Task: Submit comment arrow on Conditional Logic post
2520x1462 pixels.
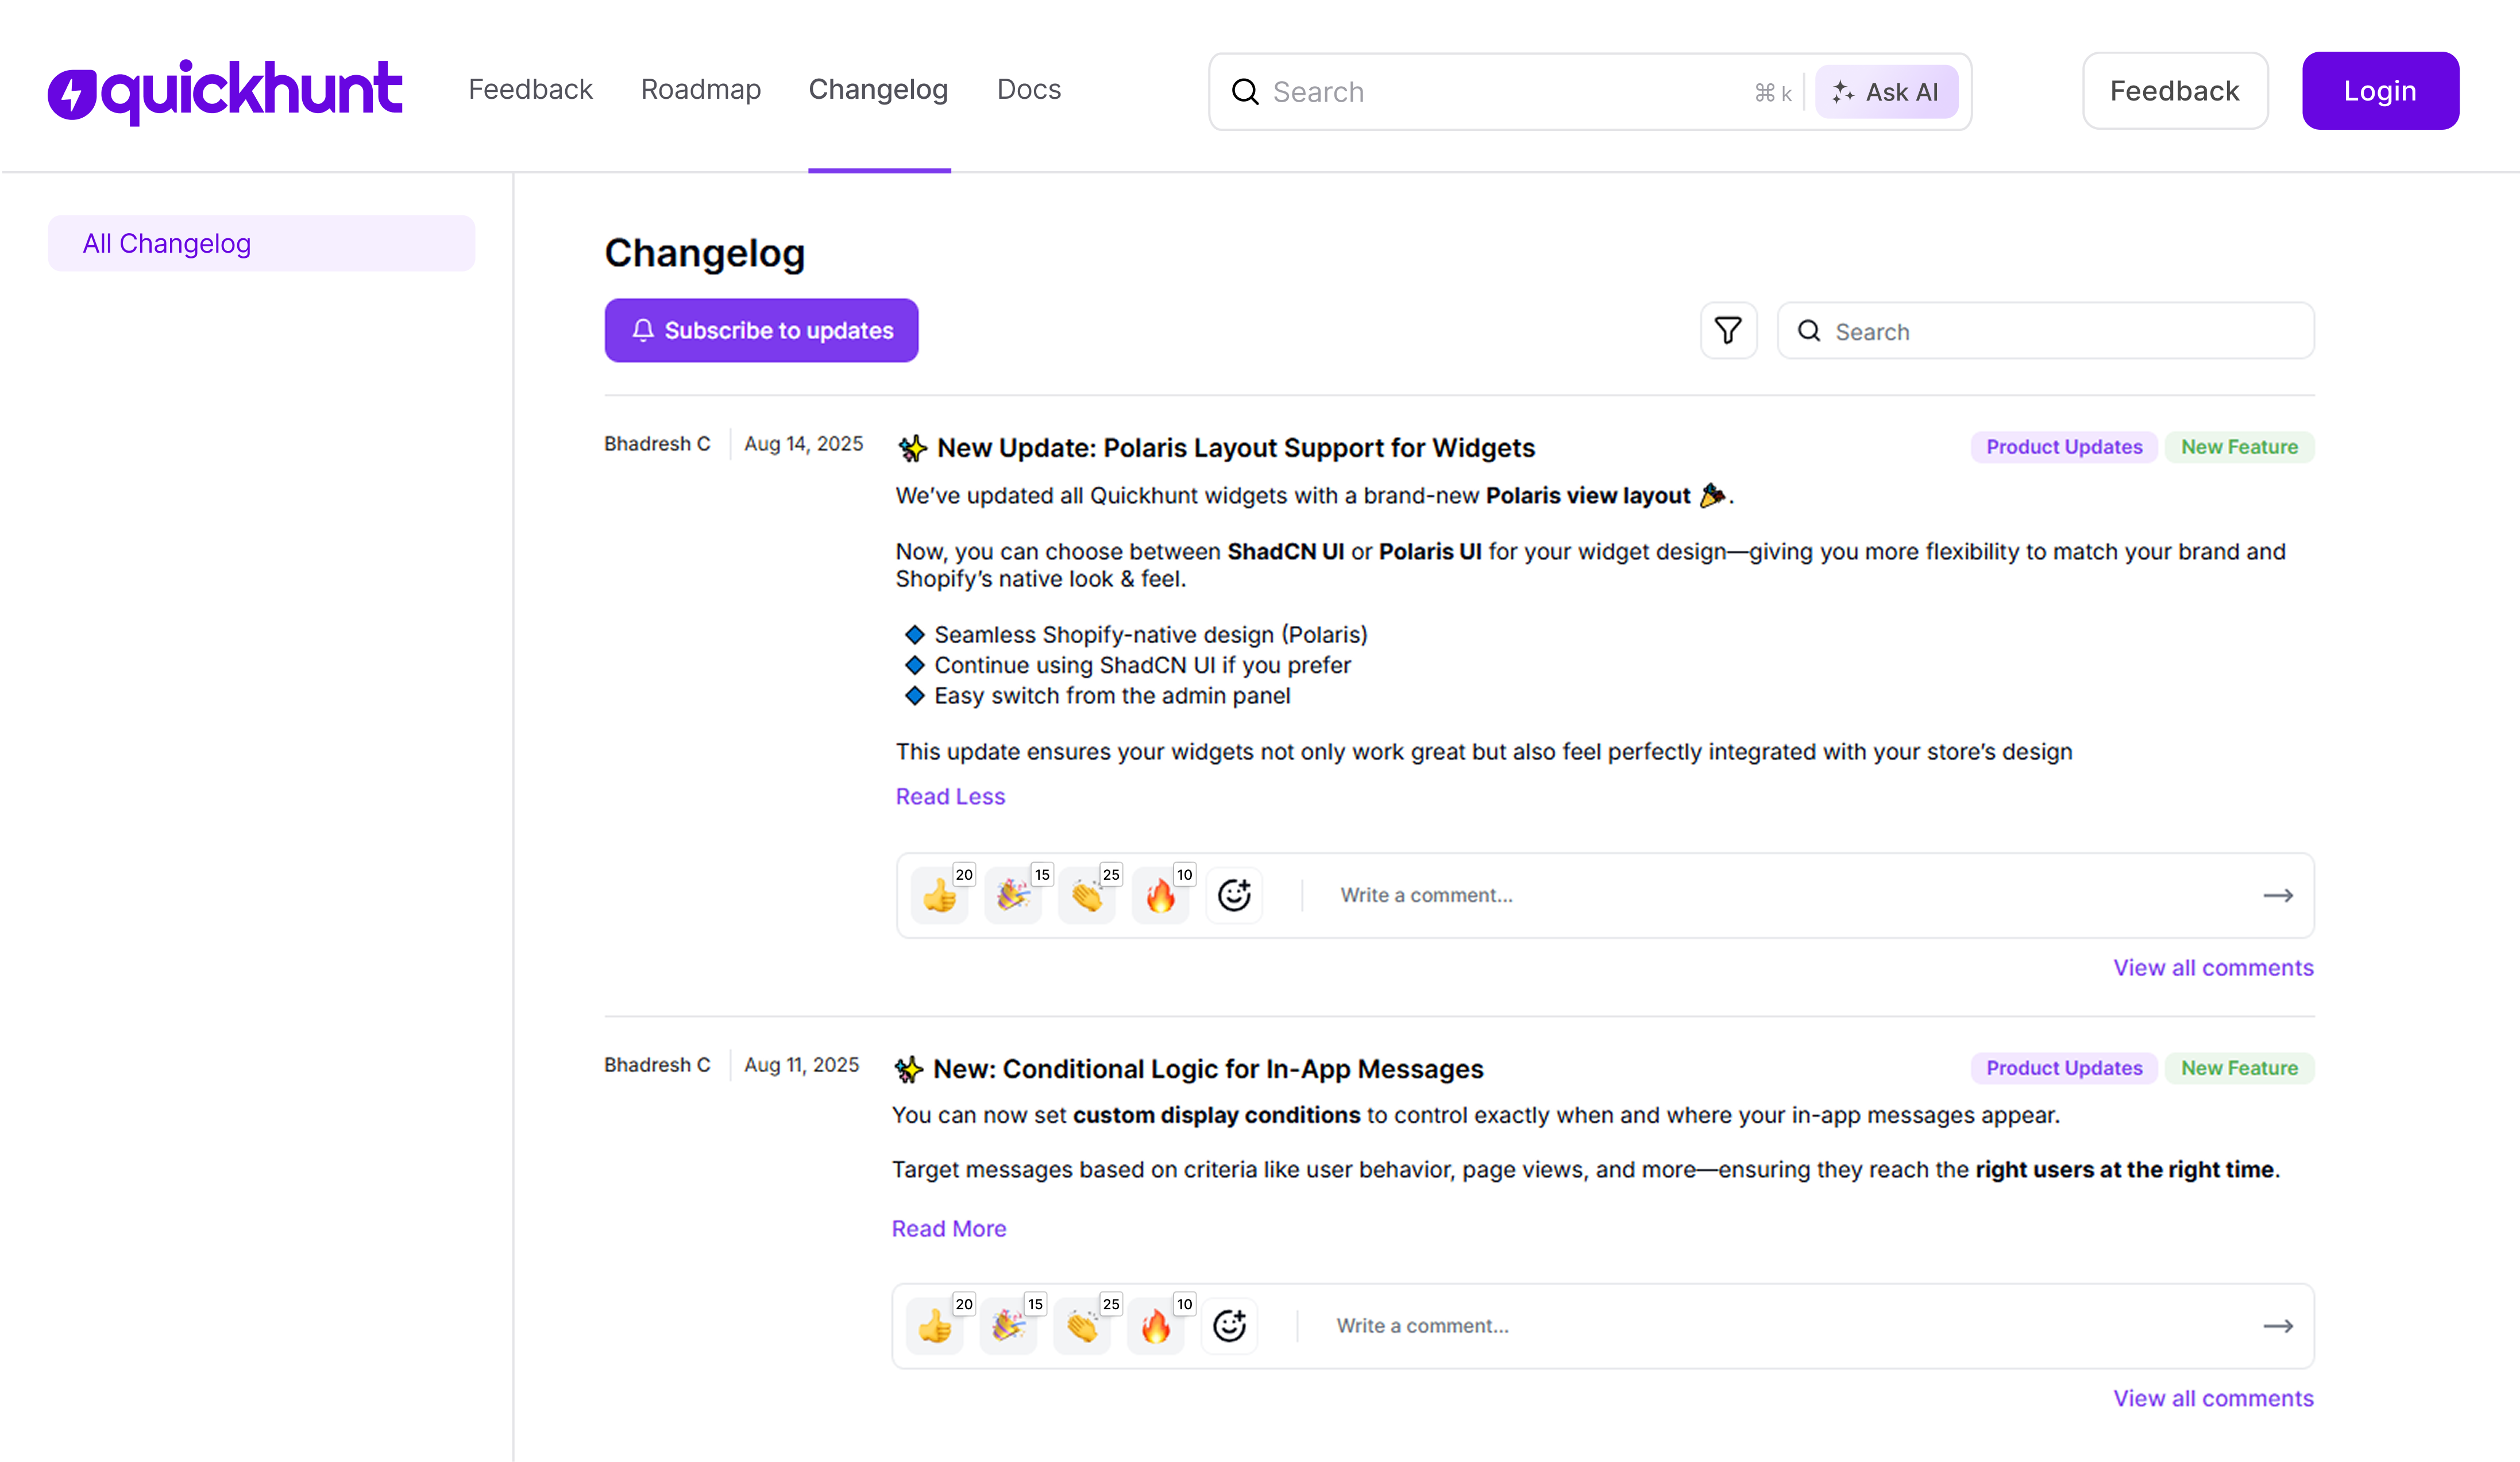Action: [x=2278, y=1326]
